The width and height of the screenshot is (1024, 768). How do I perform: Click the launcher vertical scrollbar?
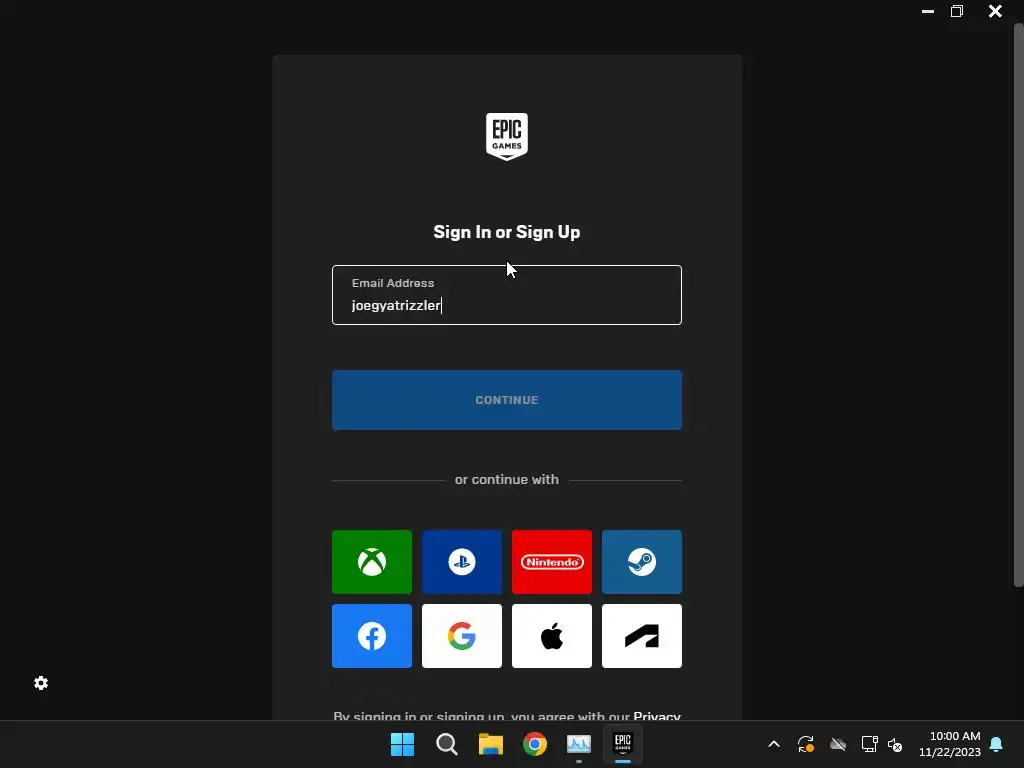coord(1018,305)
